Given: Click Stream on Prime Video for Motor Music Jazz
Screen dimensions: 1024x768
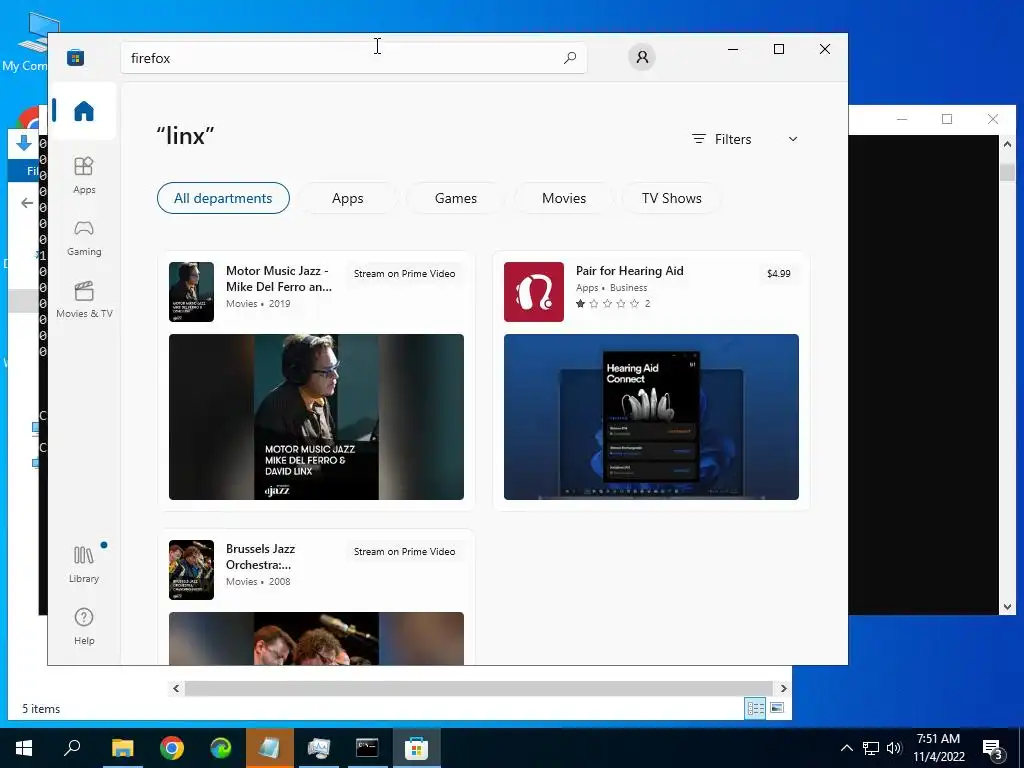Looking at the screenshot, I should point(404,274).
